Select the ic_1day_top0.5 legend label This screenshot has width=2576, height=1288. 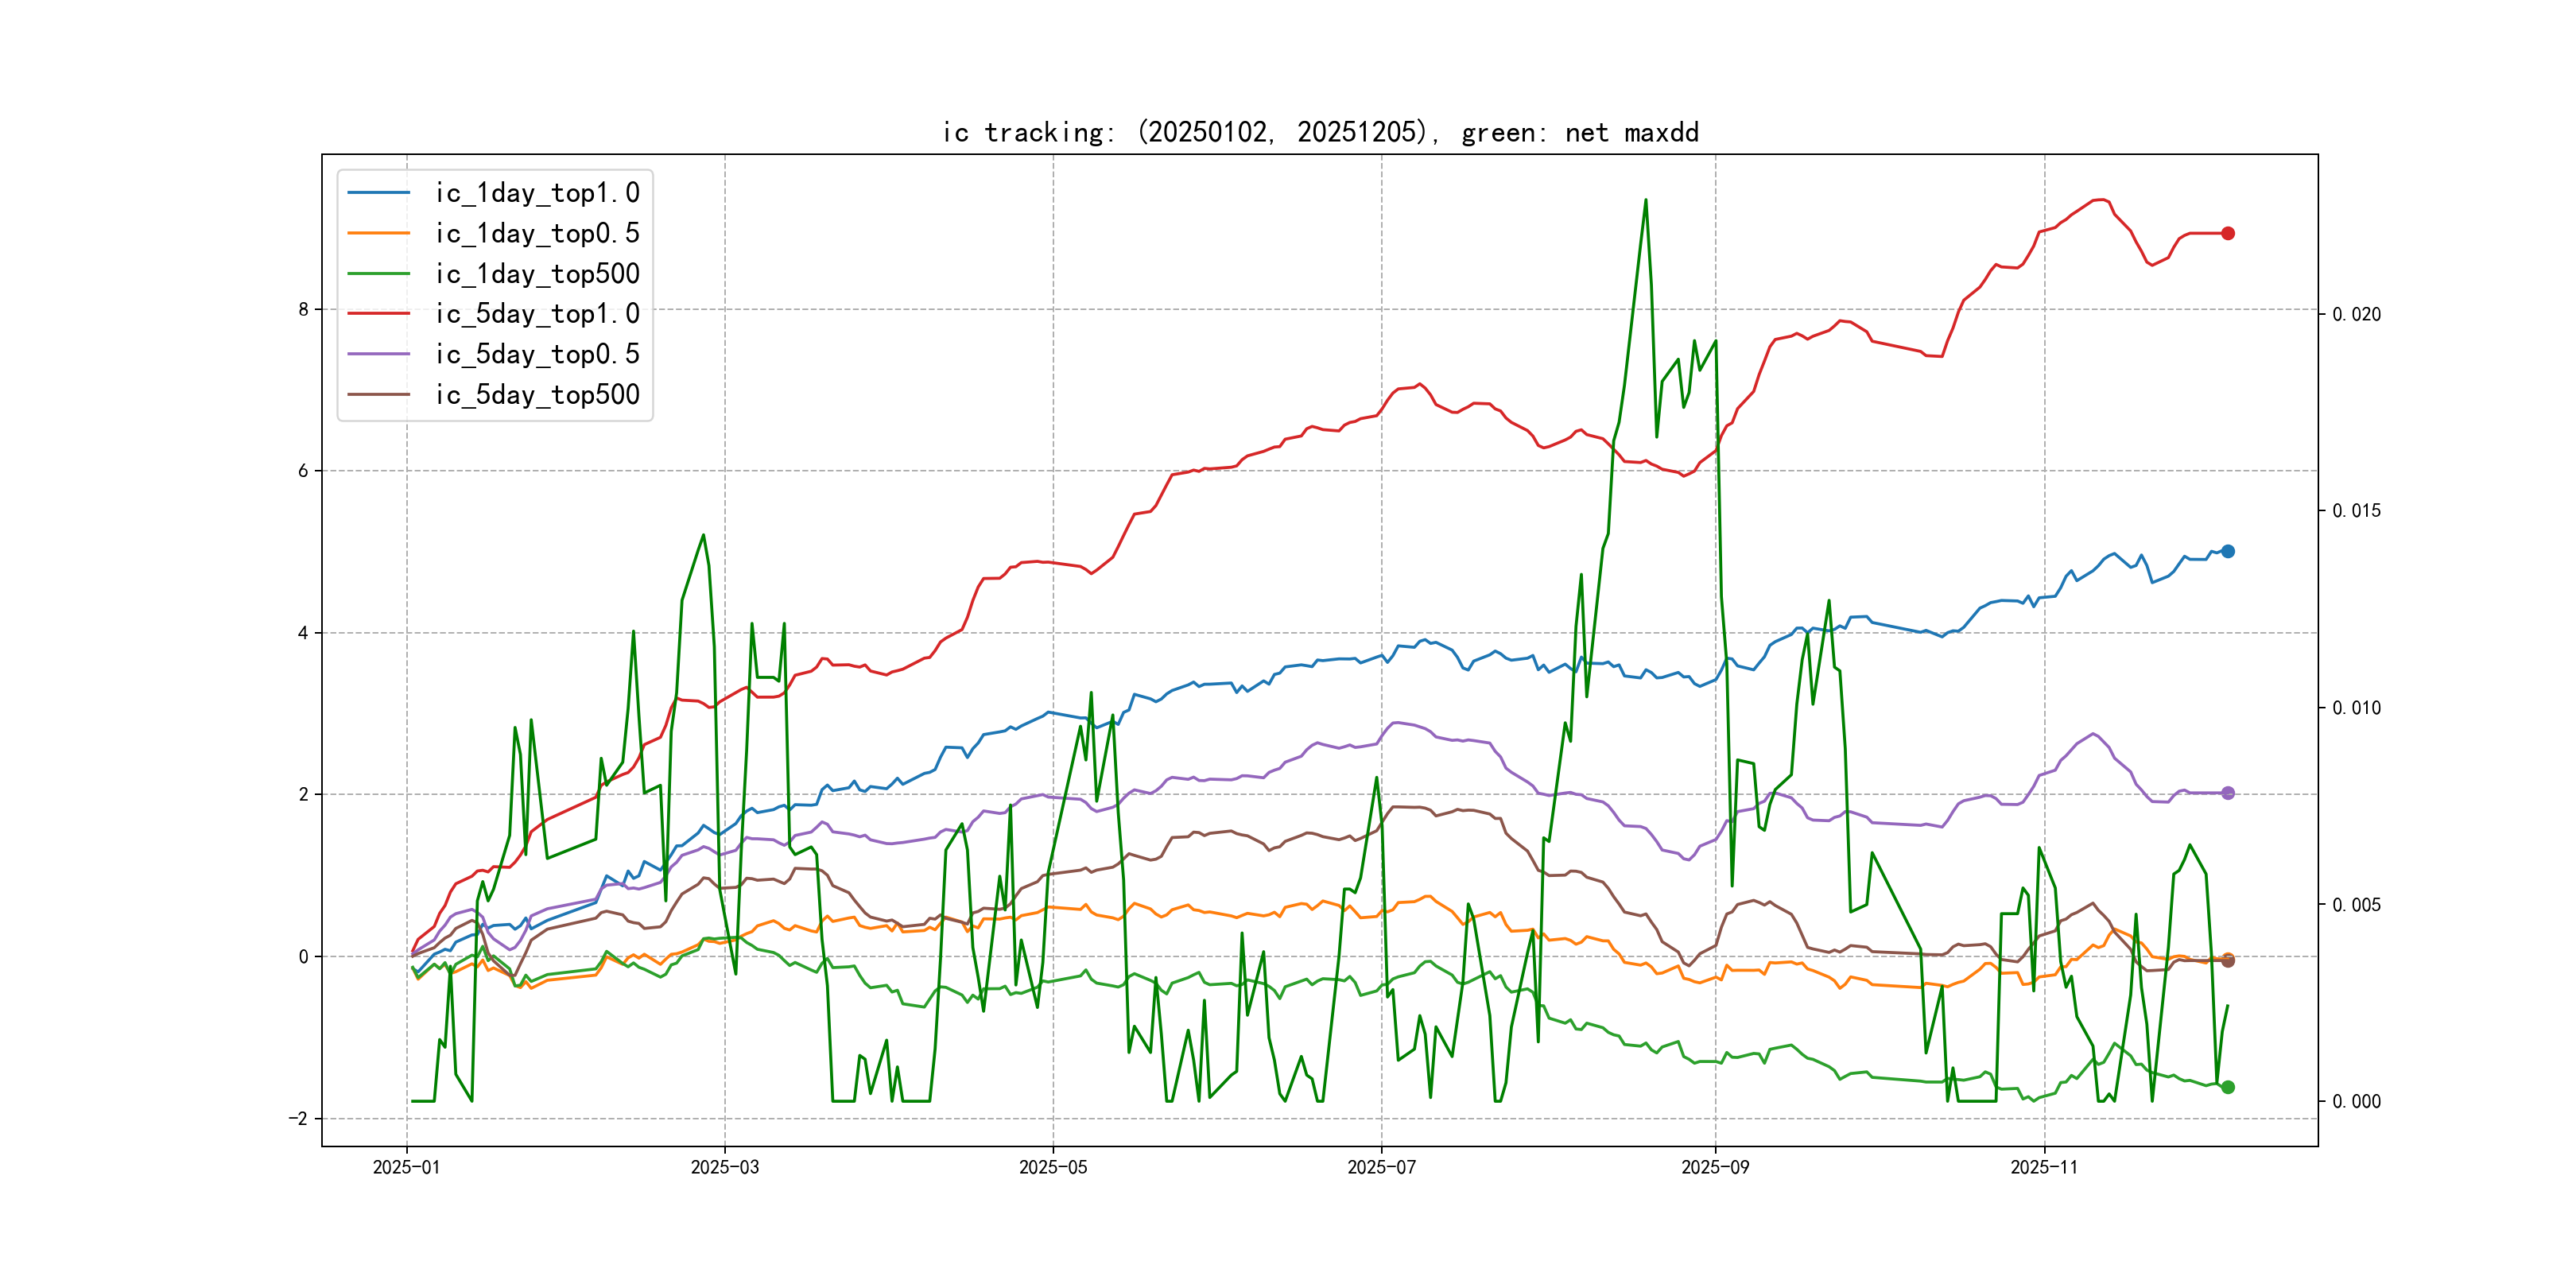point(537,233)
